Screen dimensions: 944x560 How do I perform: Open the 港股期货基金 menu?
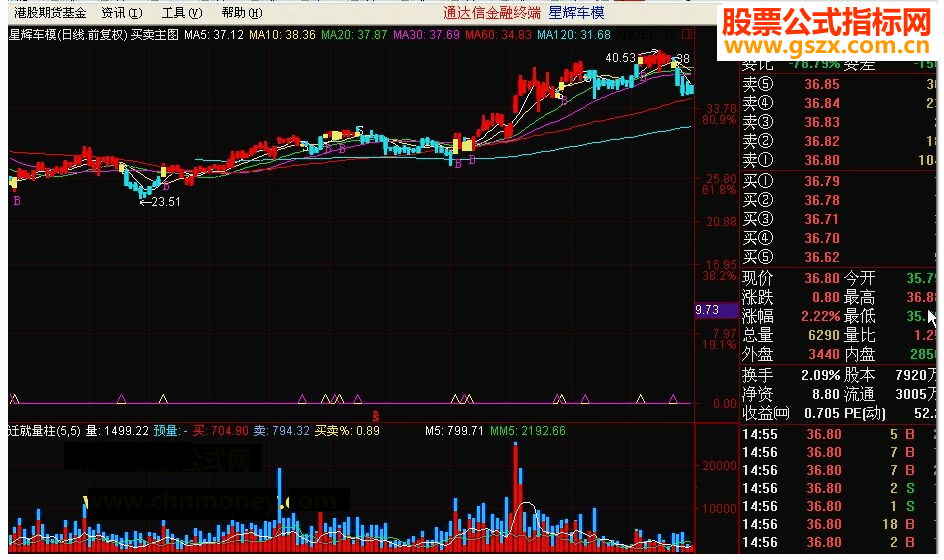[50, 13]
